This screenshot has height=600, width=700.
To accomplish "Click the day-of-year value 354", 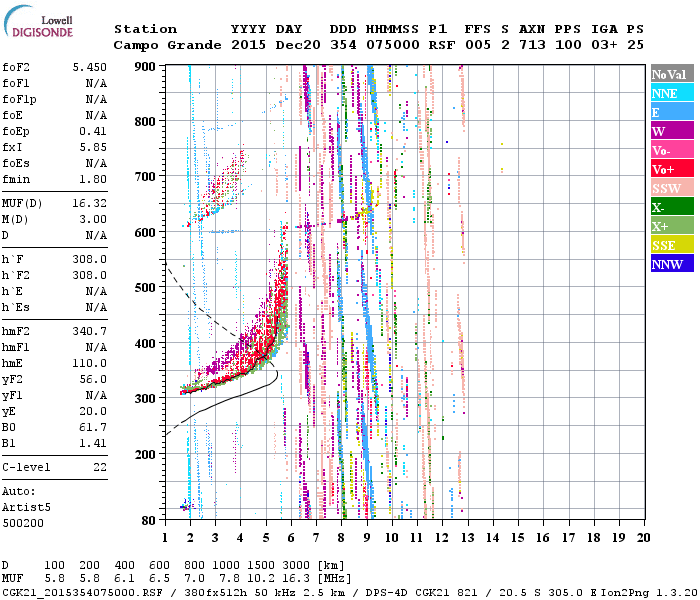I will 343,45.
